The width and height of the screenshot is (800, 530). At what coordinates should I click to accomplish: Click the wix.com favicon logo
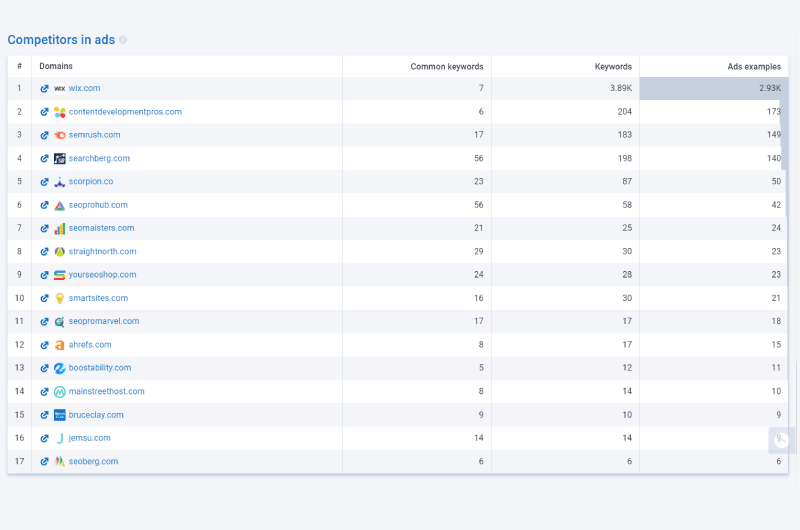(x=60, y=88)
